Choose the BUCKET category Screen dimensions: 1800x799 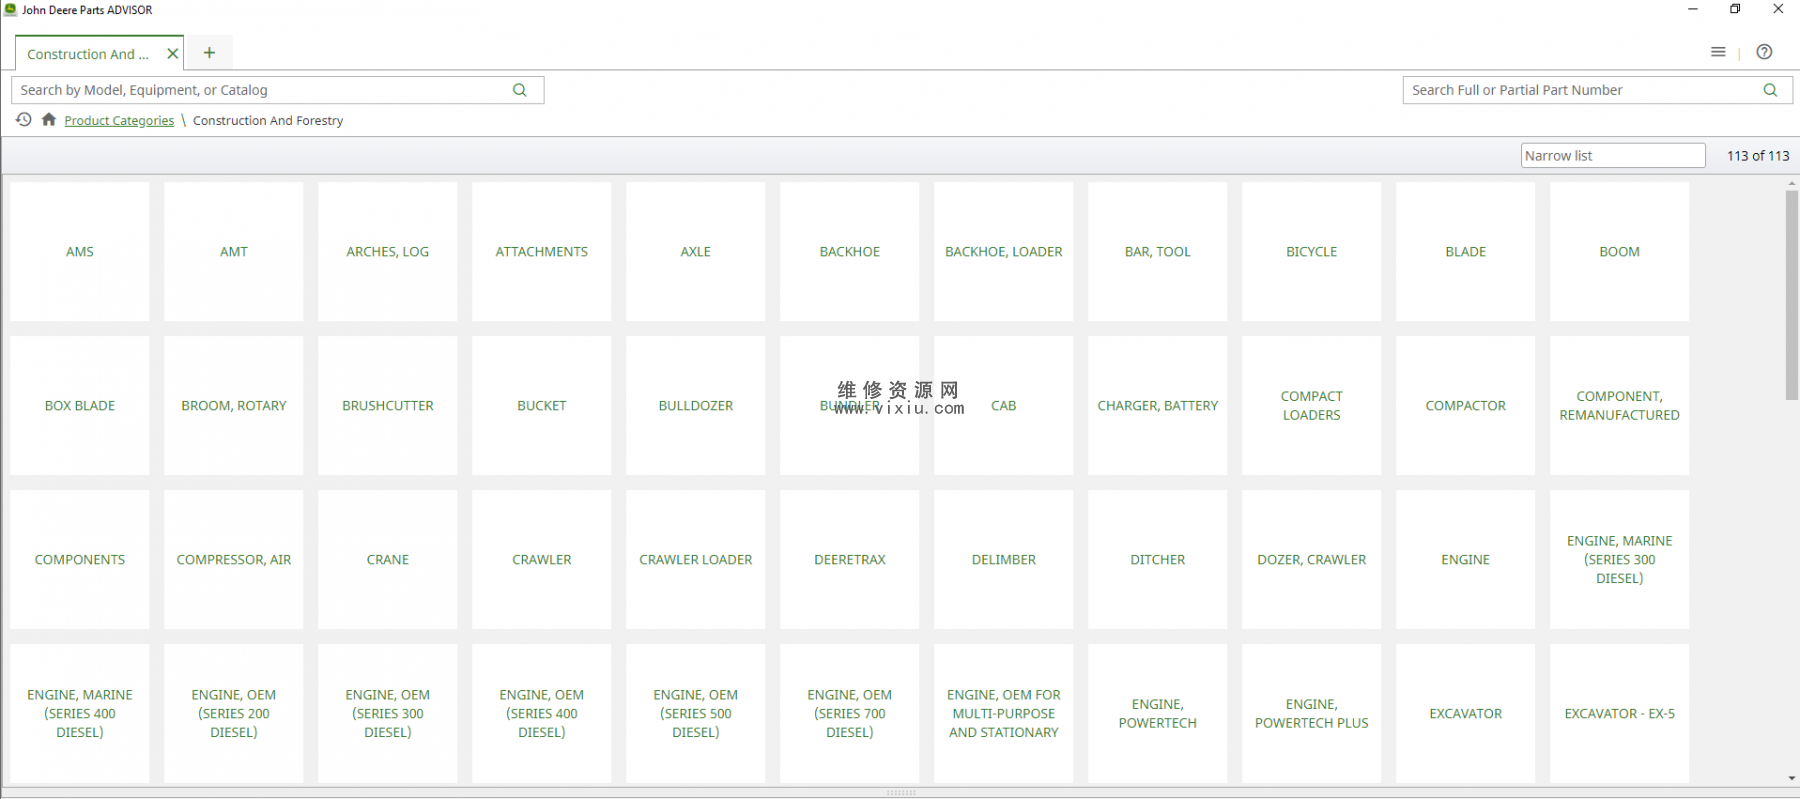542,406
